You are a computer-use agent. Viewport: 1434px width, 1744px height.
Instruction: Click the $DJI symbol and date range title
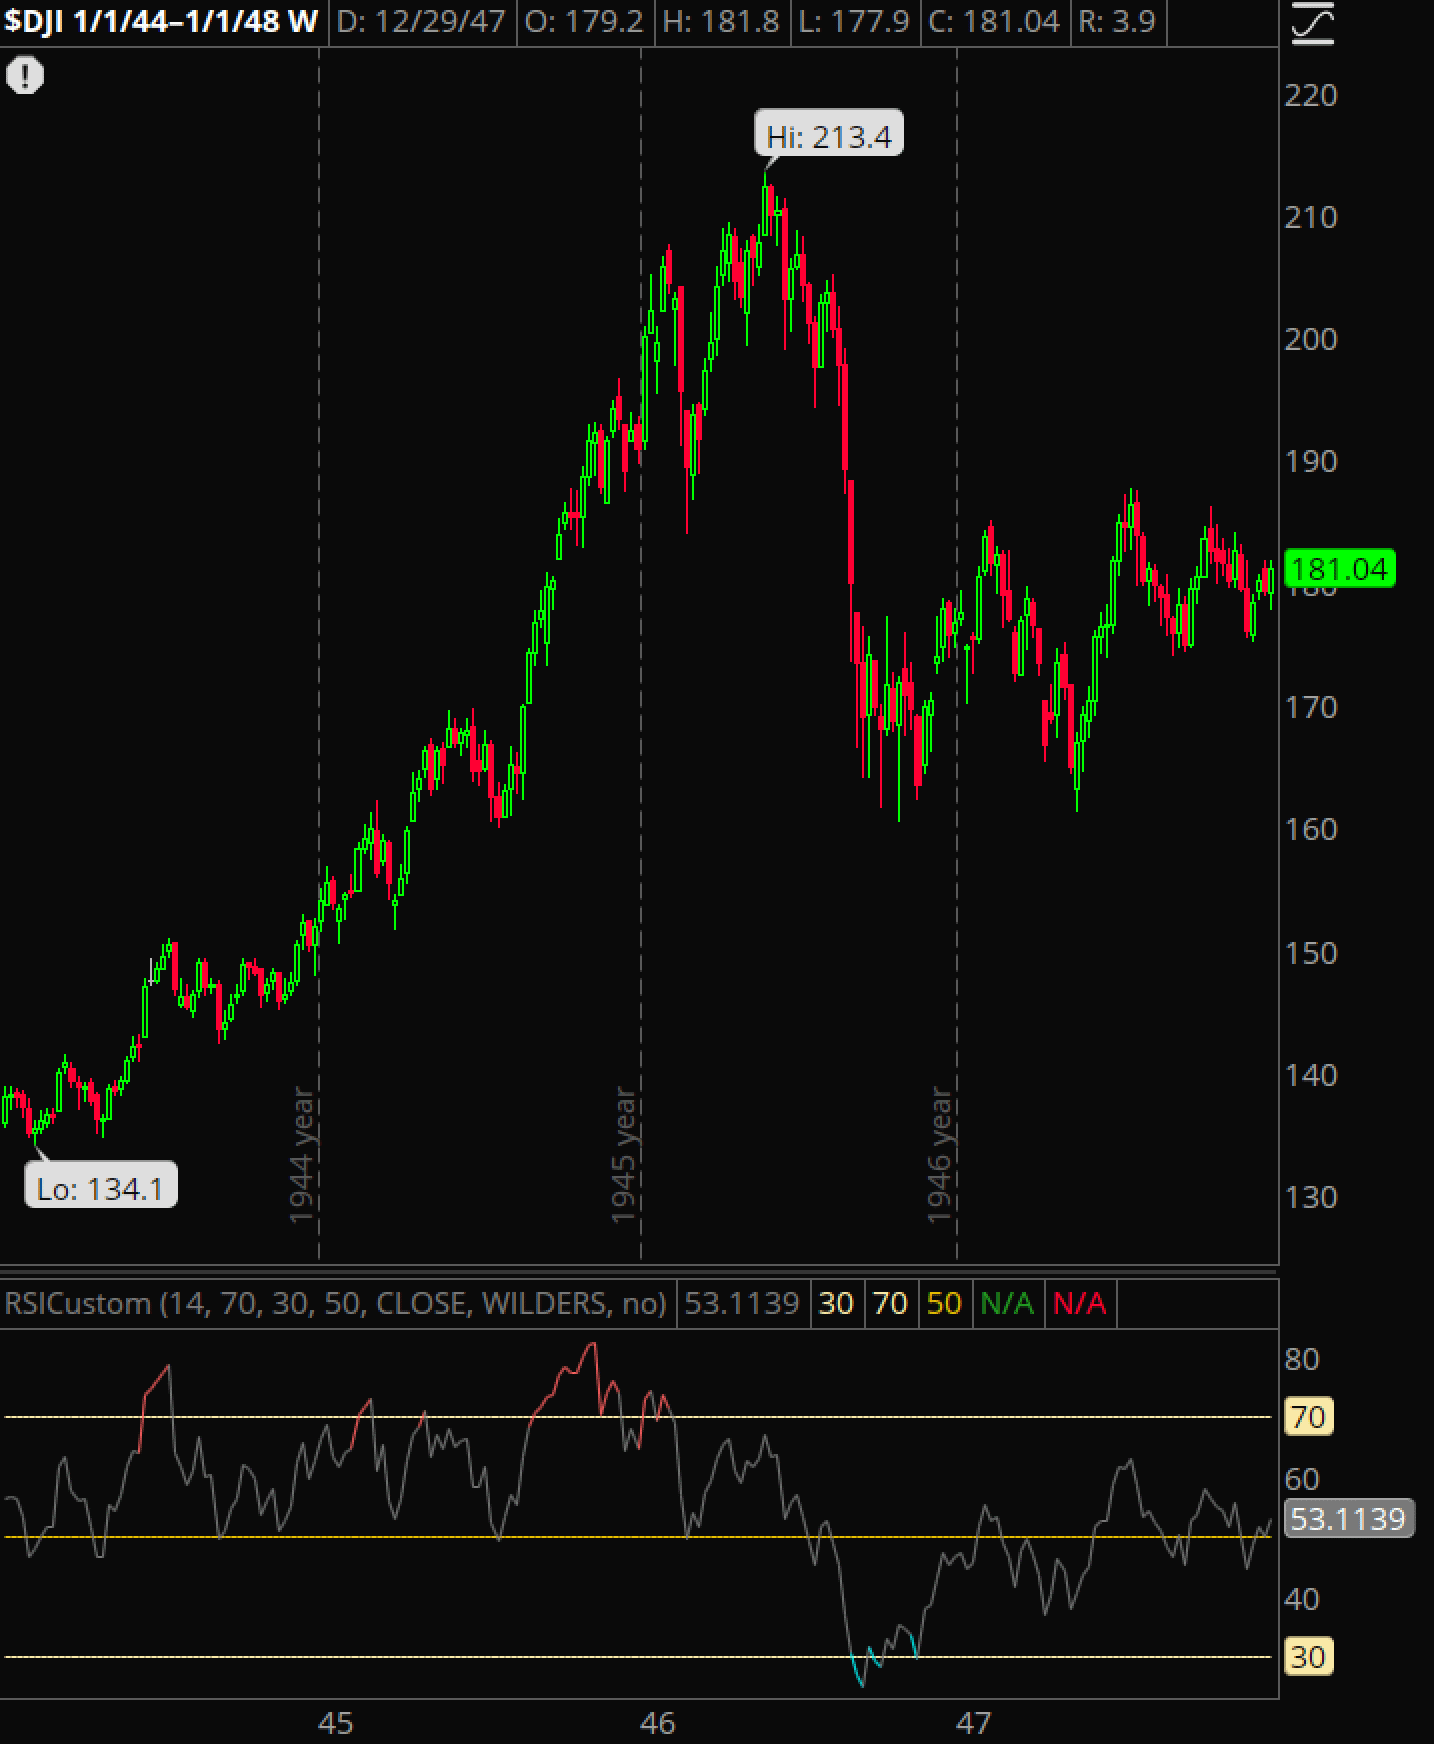(x=161, y=21)
